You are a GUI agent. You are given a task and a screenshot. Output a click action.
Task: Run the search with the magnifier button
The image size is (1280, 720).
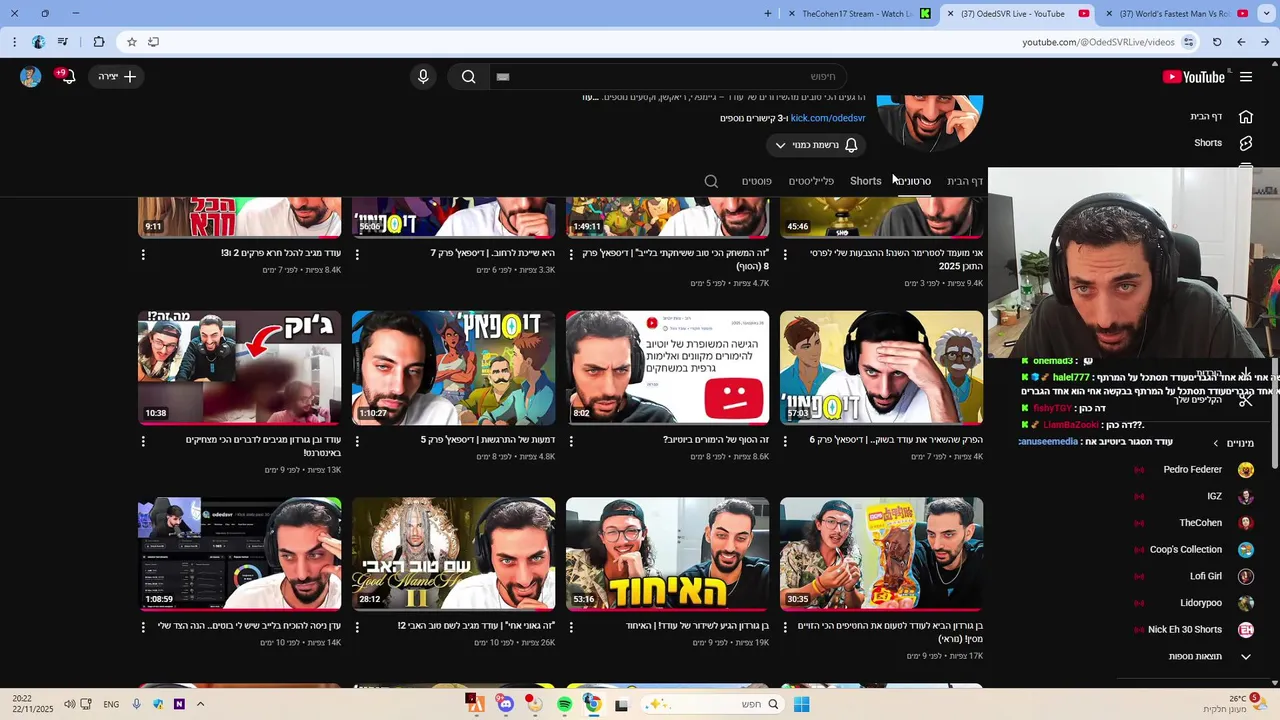[468, 77]
